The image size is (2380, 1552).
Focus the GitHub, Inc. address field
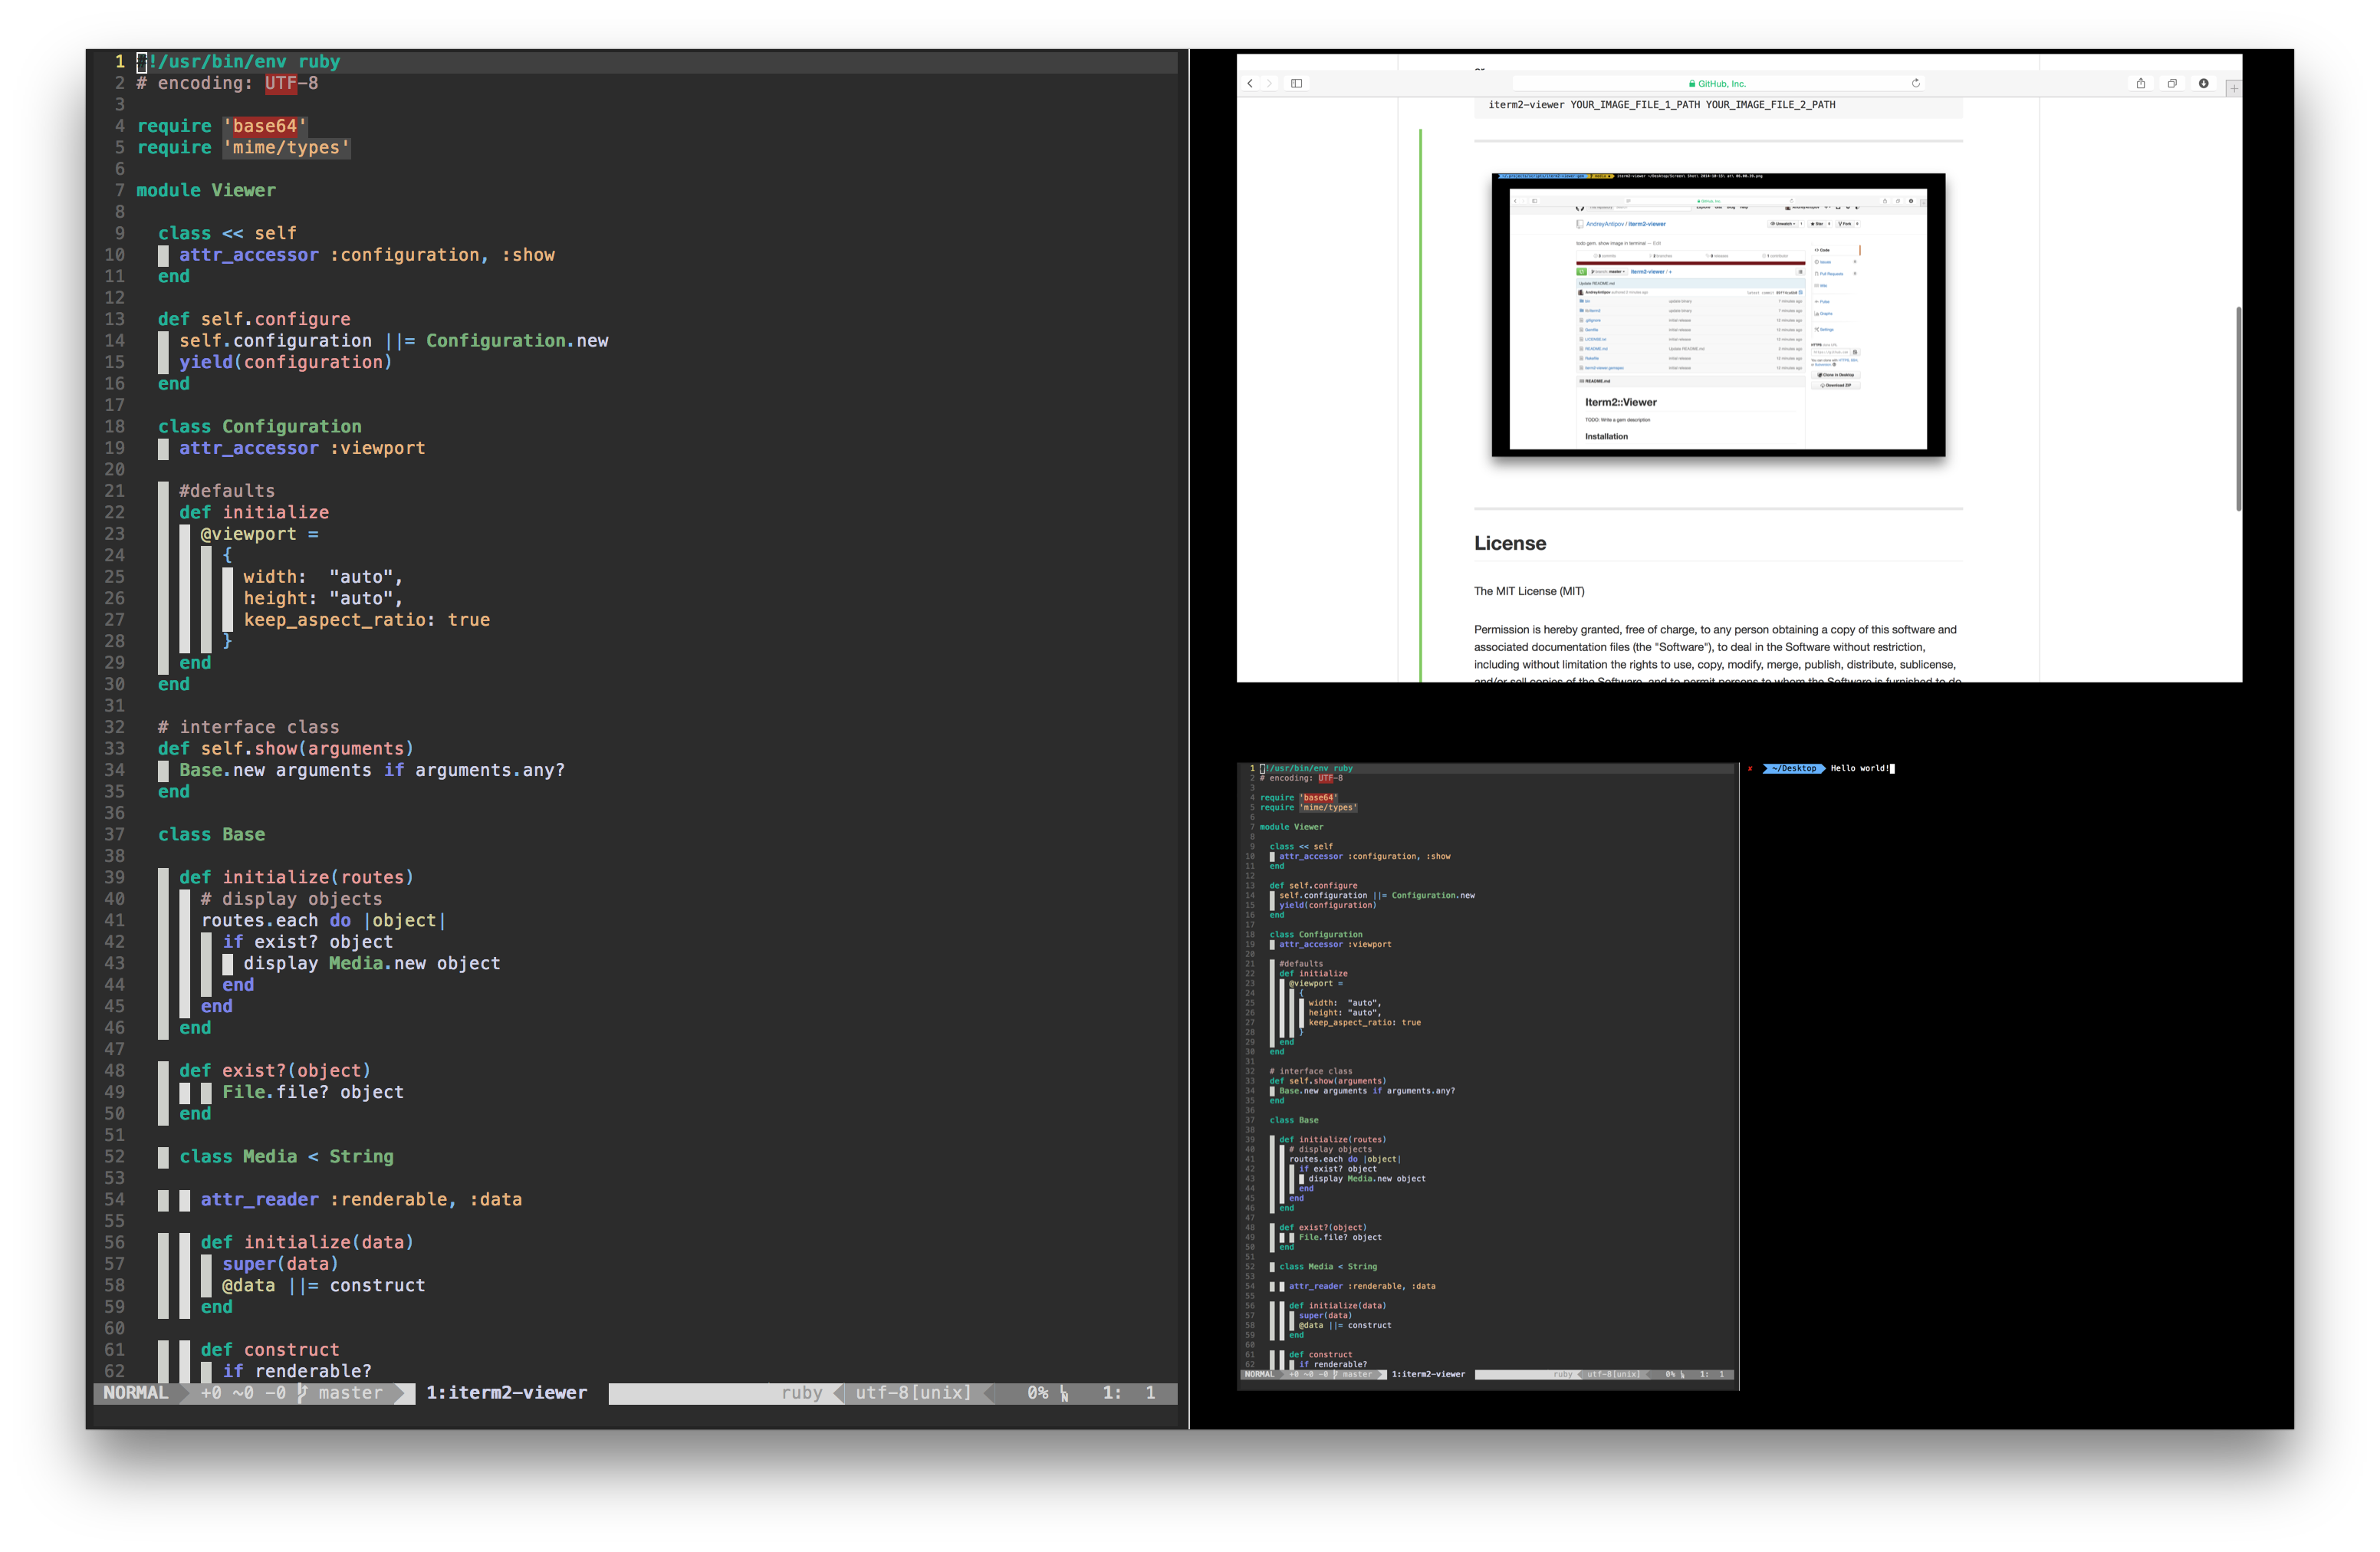click(x=1721, y=84)
